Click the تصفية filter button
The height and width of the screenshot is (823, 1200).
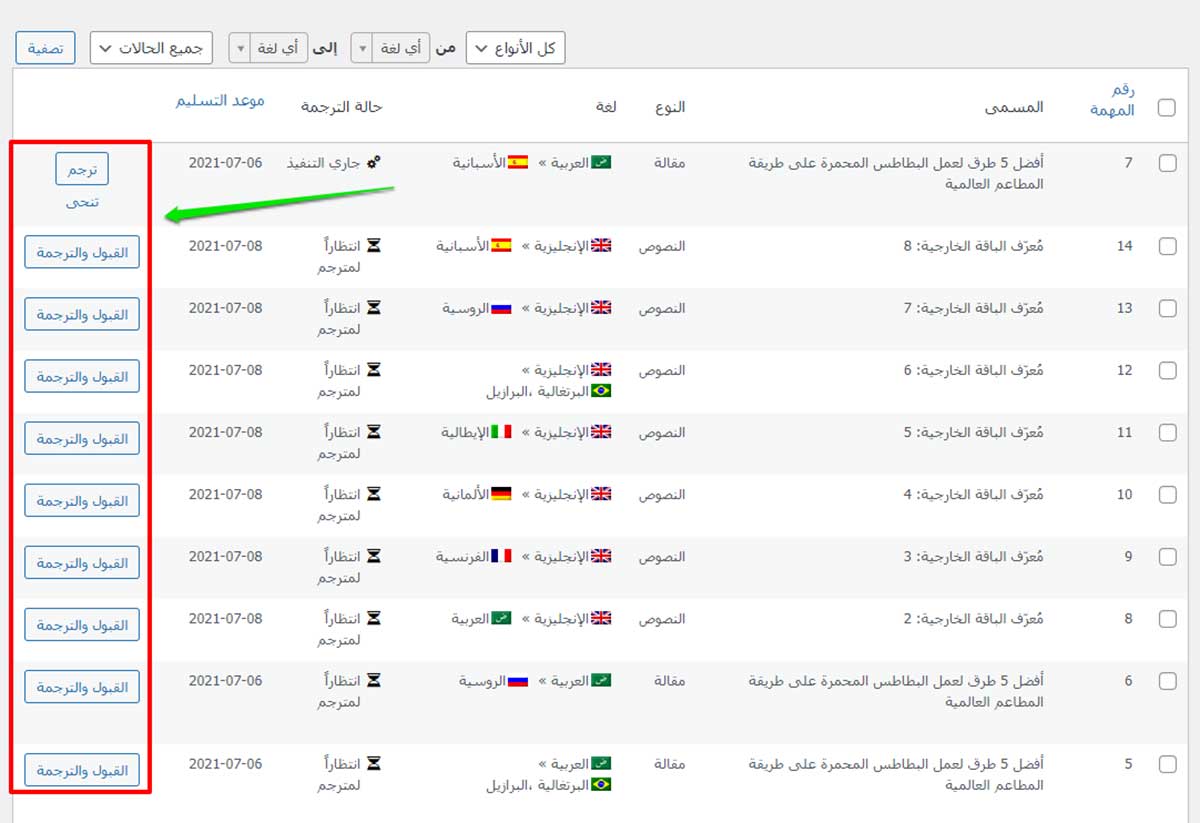pyautogui.click(x=46, y=48)
